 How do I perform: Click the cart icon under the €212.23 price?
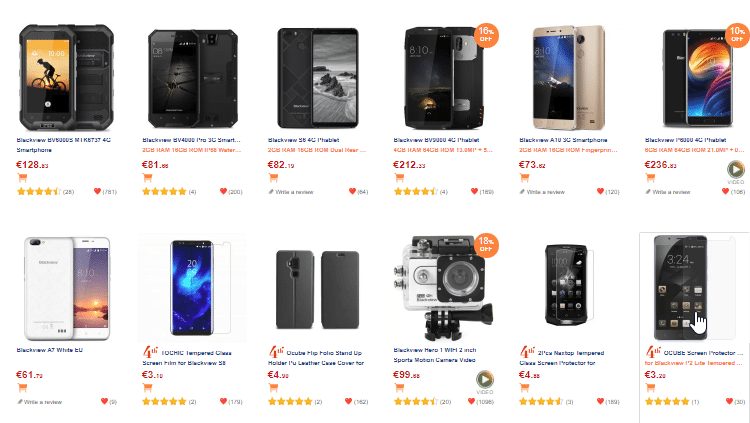(x=400, y=178)
